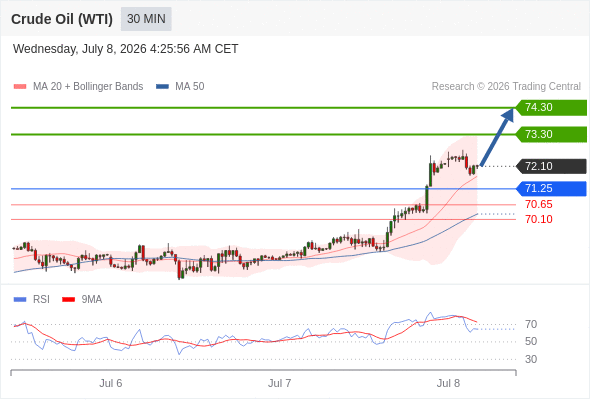Select the 74.30 green resistance price tag
Screen dimensions: 590x400
(551, 108)
